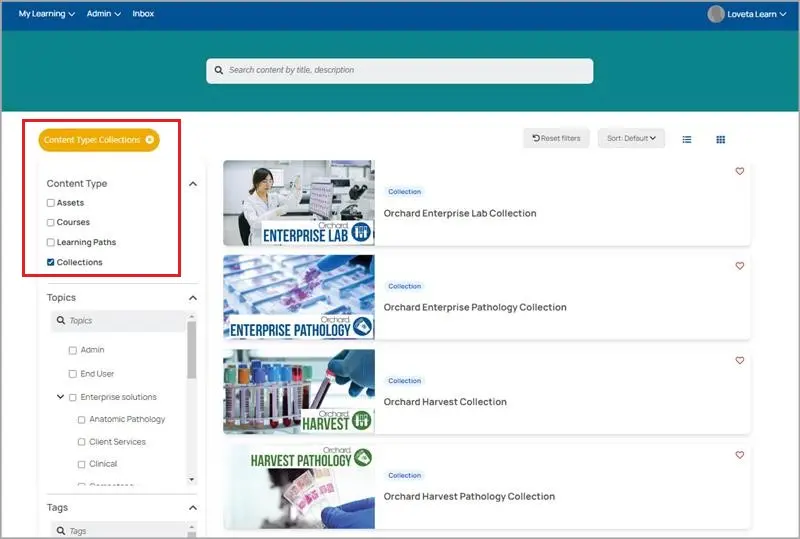Click the Reset filters button

556,138
